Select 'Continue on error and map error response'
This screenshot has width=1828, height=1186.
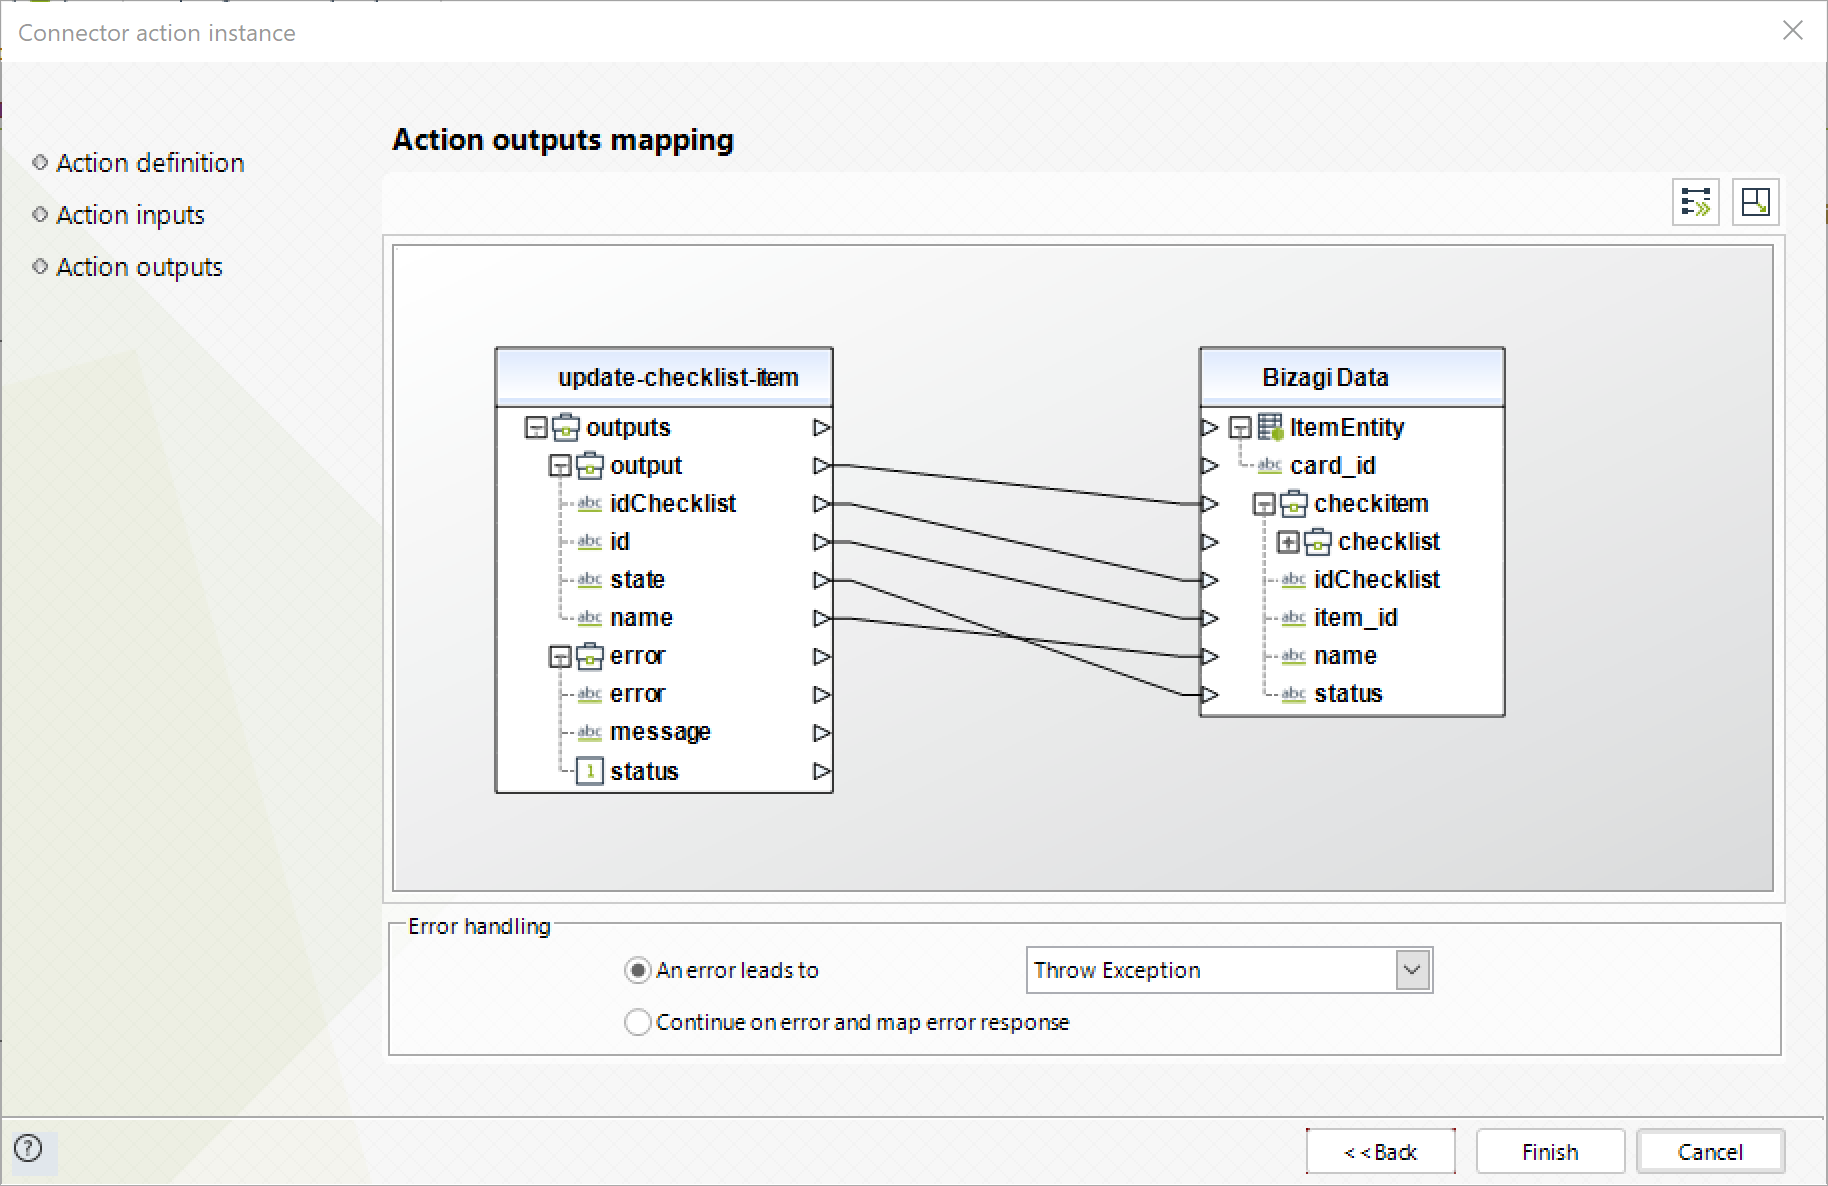[x=637, y=1022]
